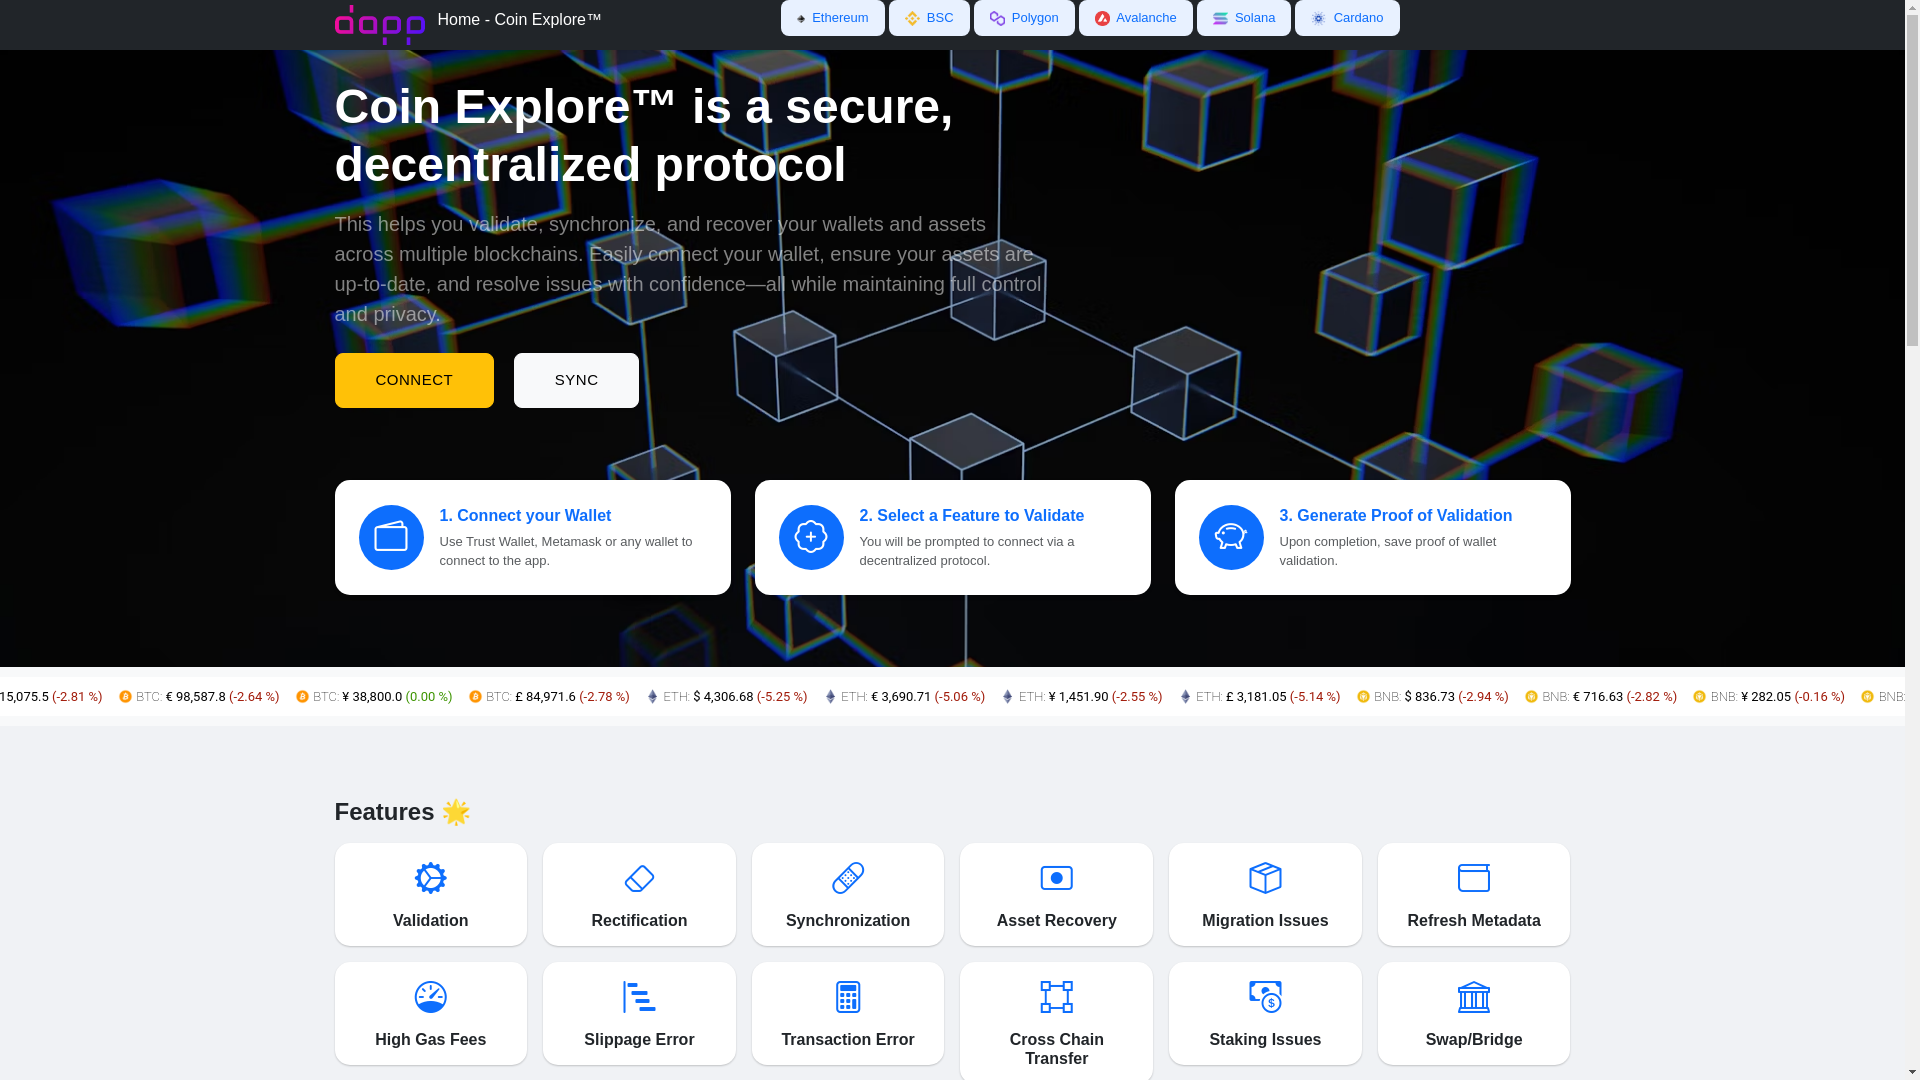Click the Swap/Bridge label
This screenshot has width=1920, height=1080.
[x=1474, y=1040]
